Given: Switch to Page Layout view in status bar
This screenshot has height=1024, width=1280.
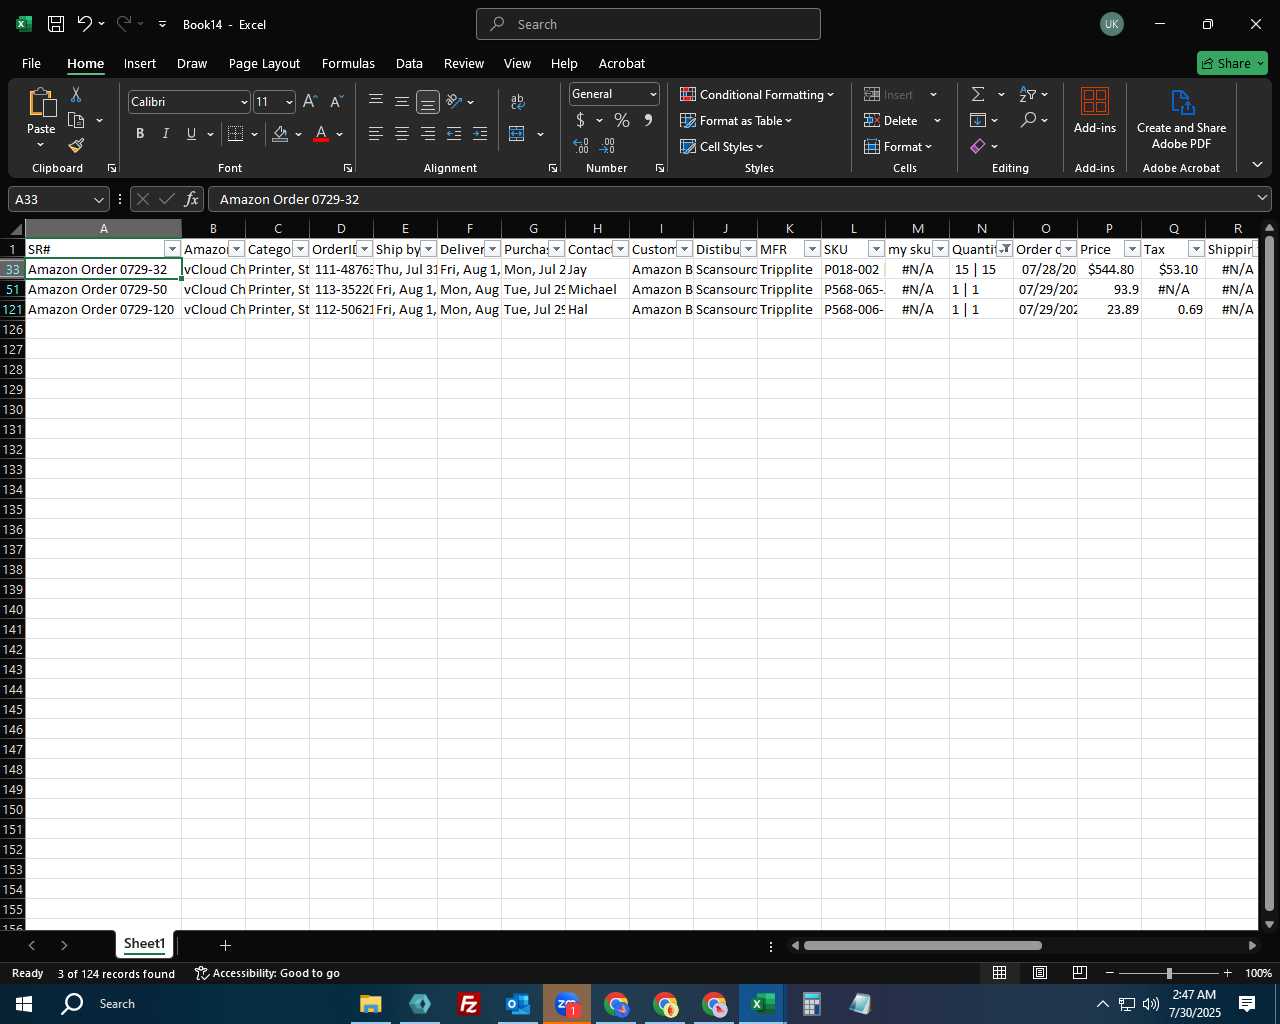Looking at the screenshot, I should coord(1040,973).
